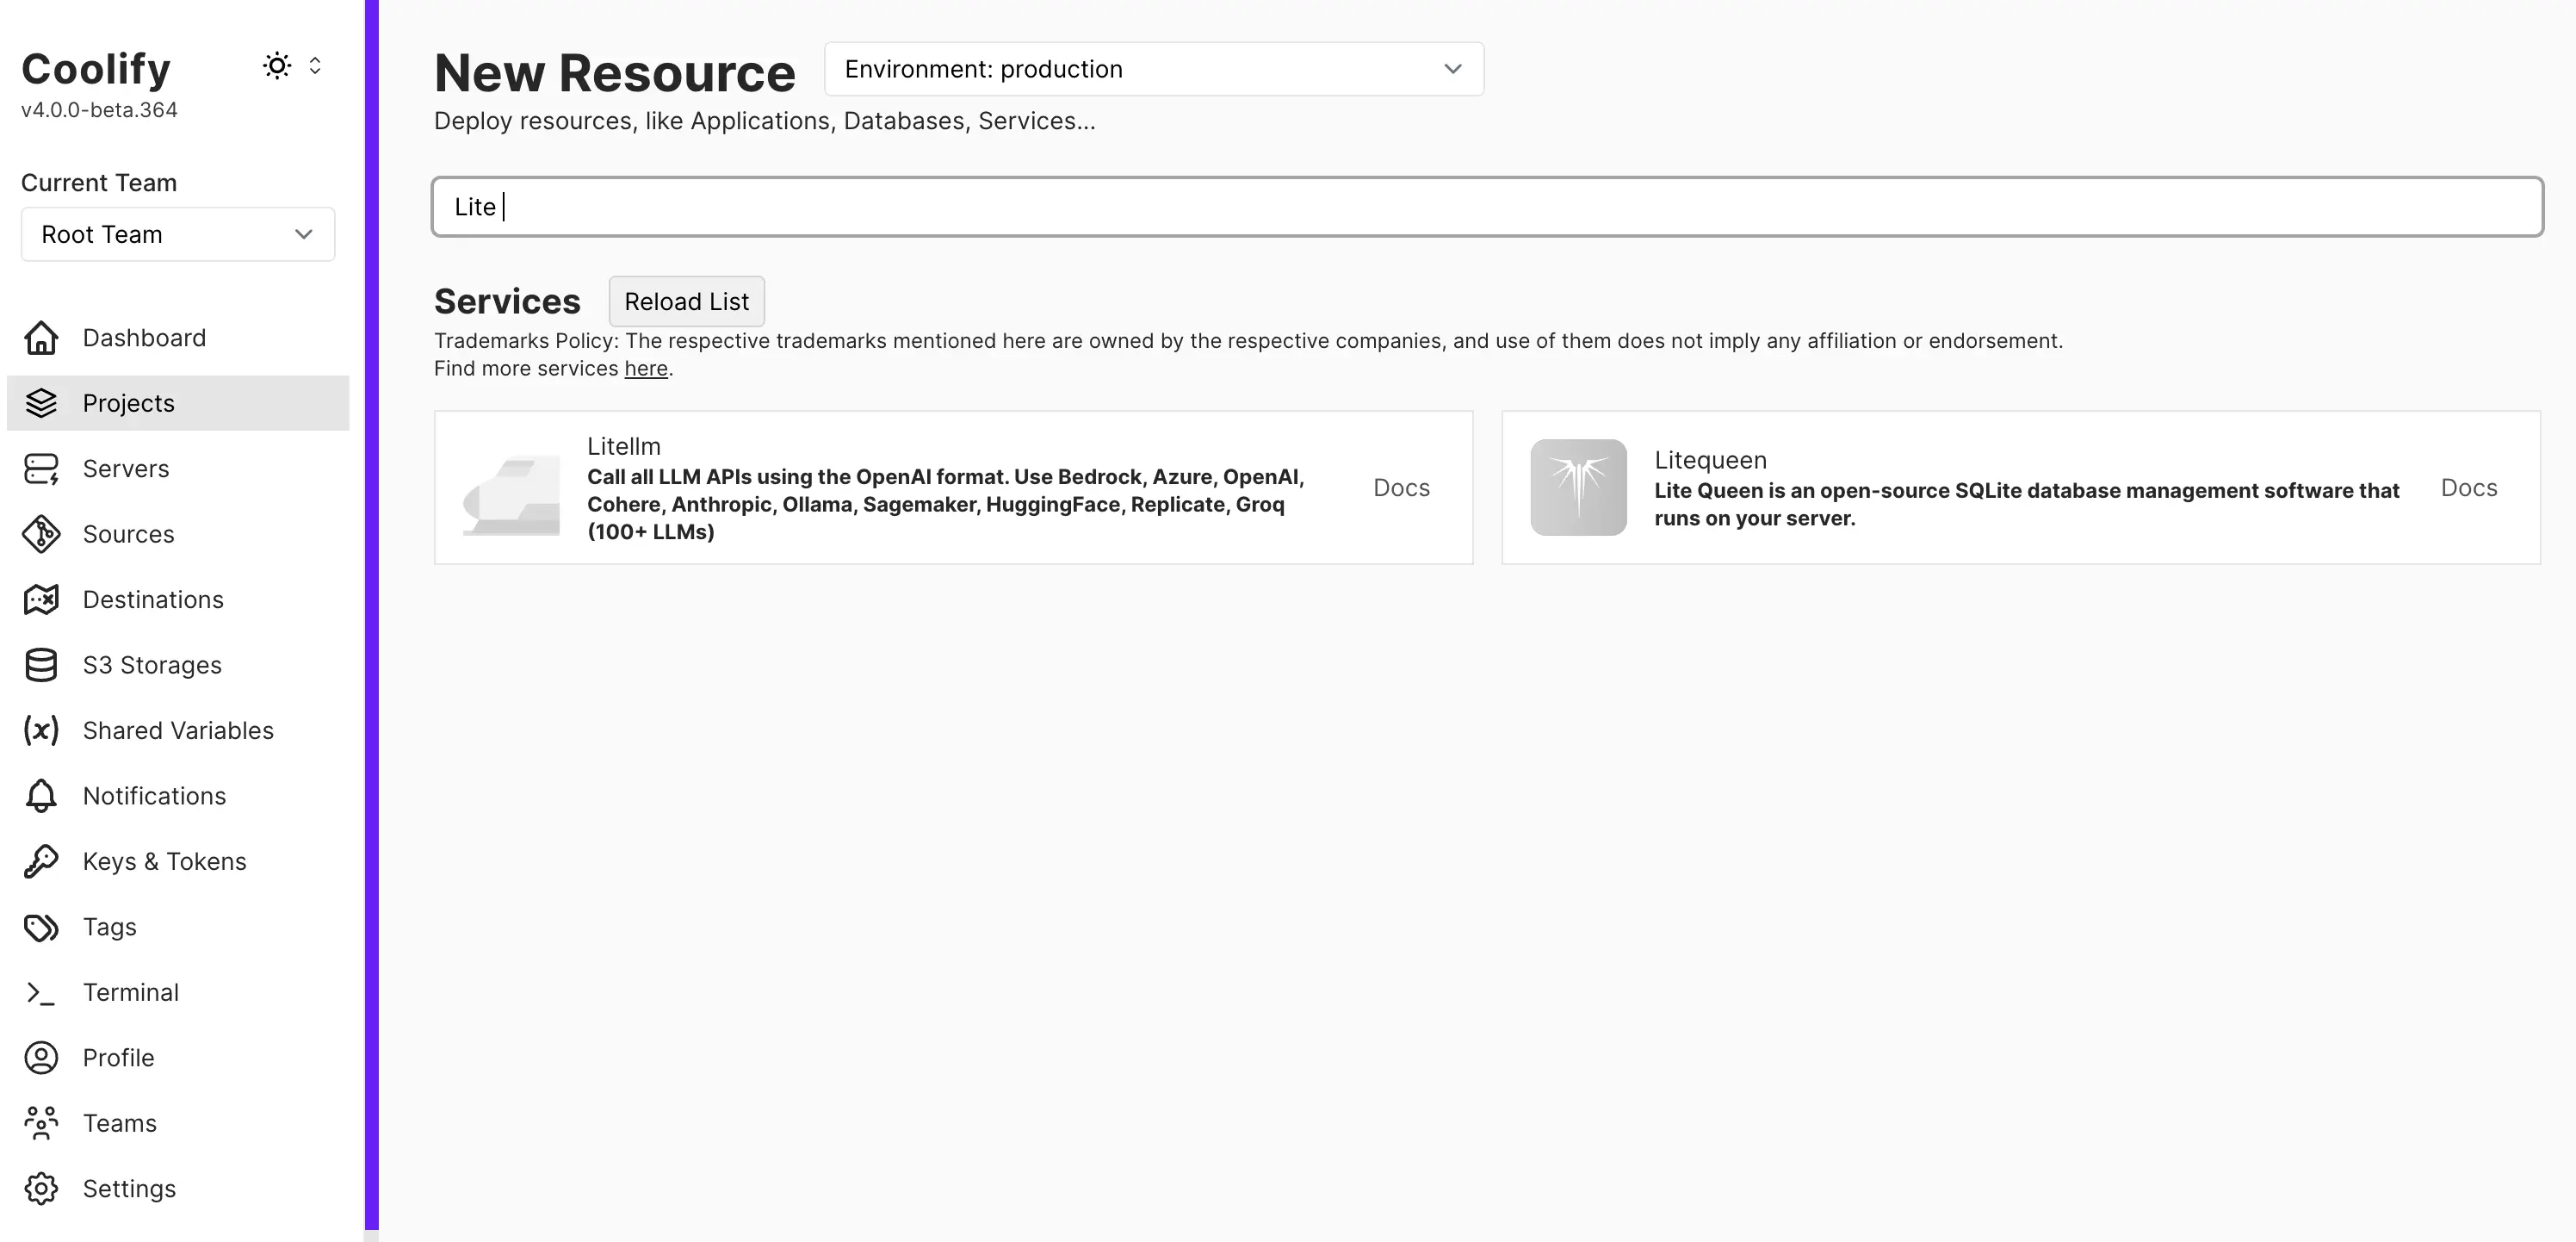
Task: Open Sources menu item
Action: click(x=178, y=534)
